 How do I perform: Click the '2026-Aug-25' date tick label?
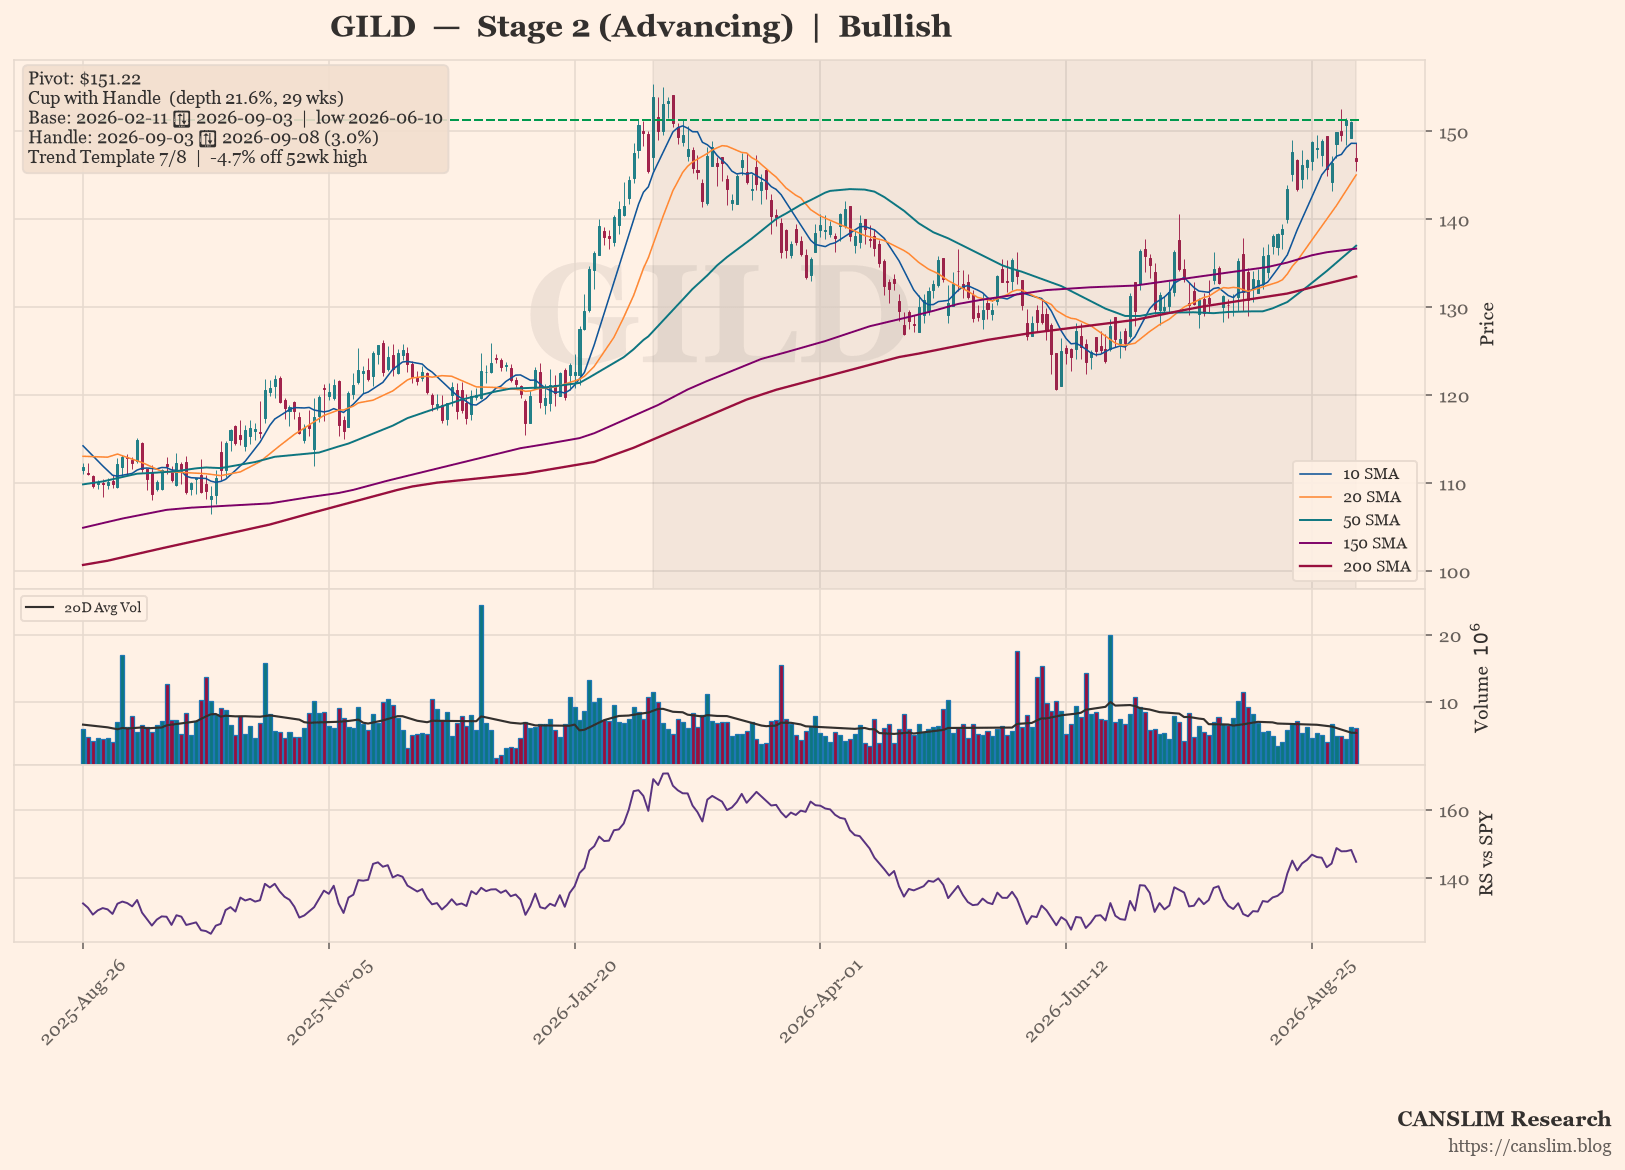1312,1004
